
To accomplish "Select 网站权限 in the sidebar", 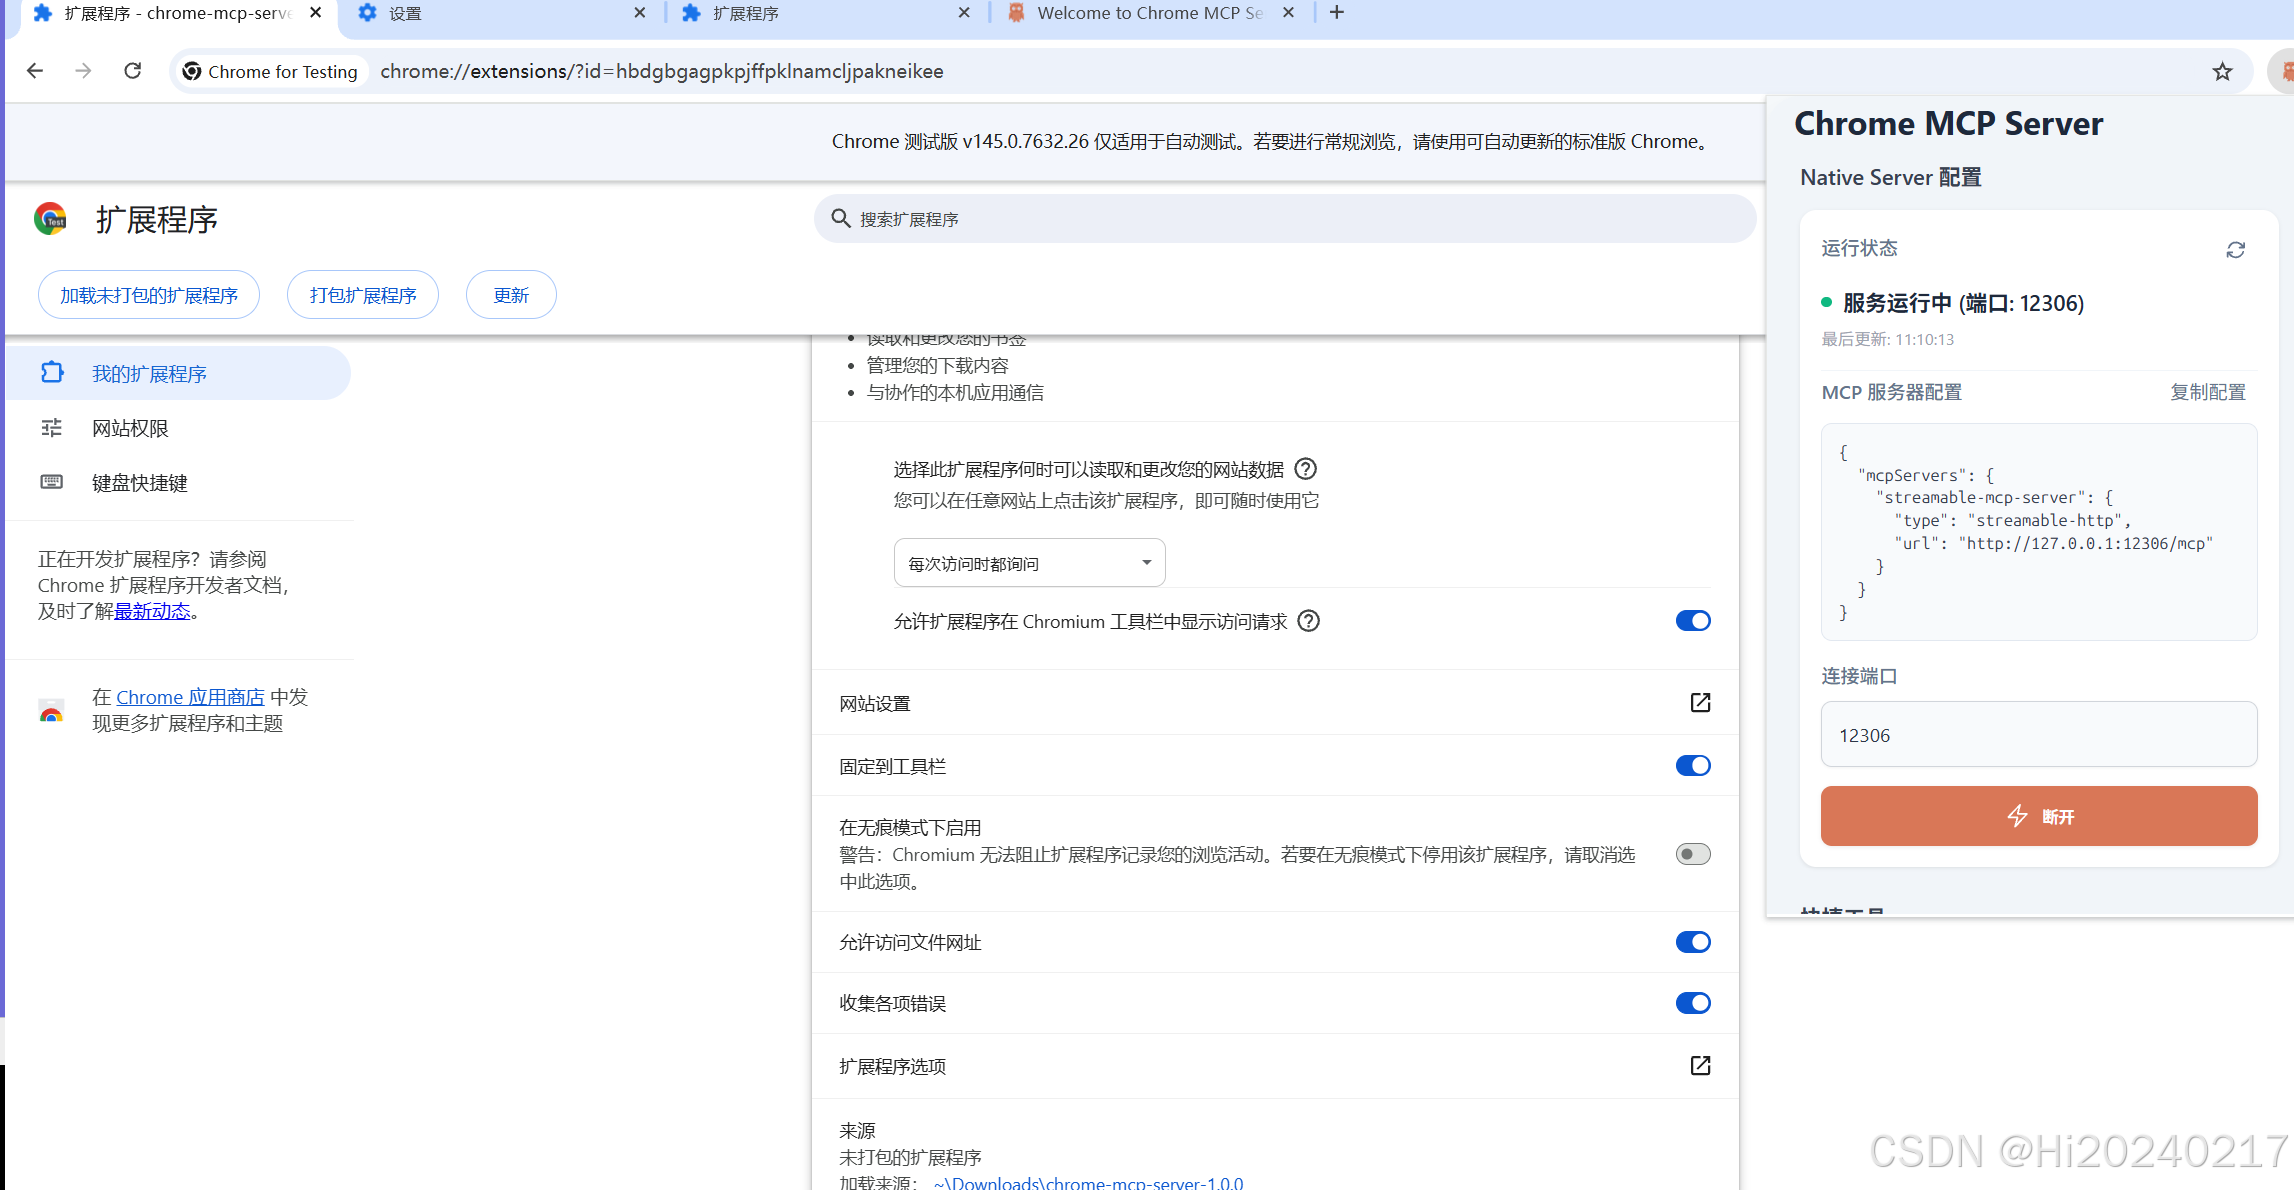I will pos(130,428).
